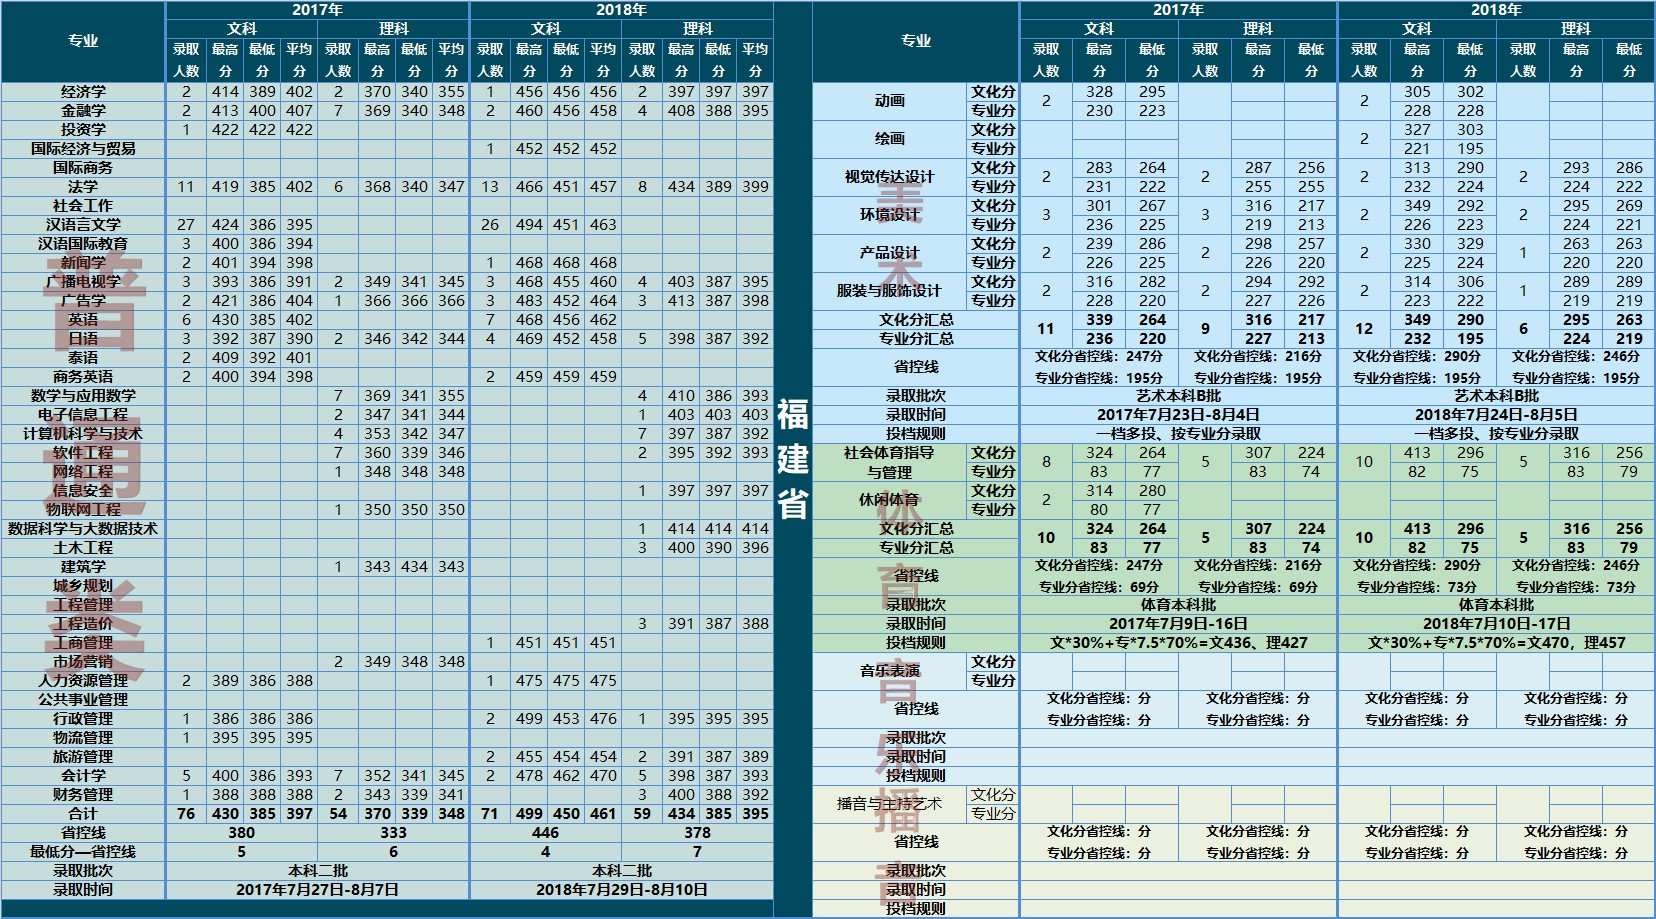Viewport: 1656px width, 919px height.
Task: Select the 最低分—省控线 row label
Action: click(83, 852)
